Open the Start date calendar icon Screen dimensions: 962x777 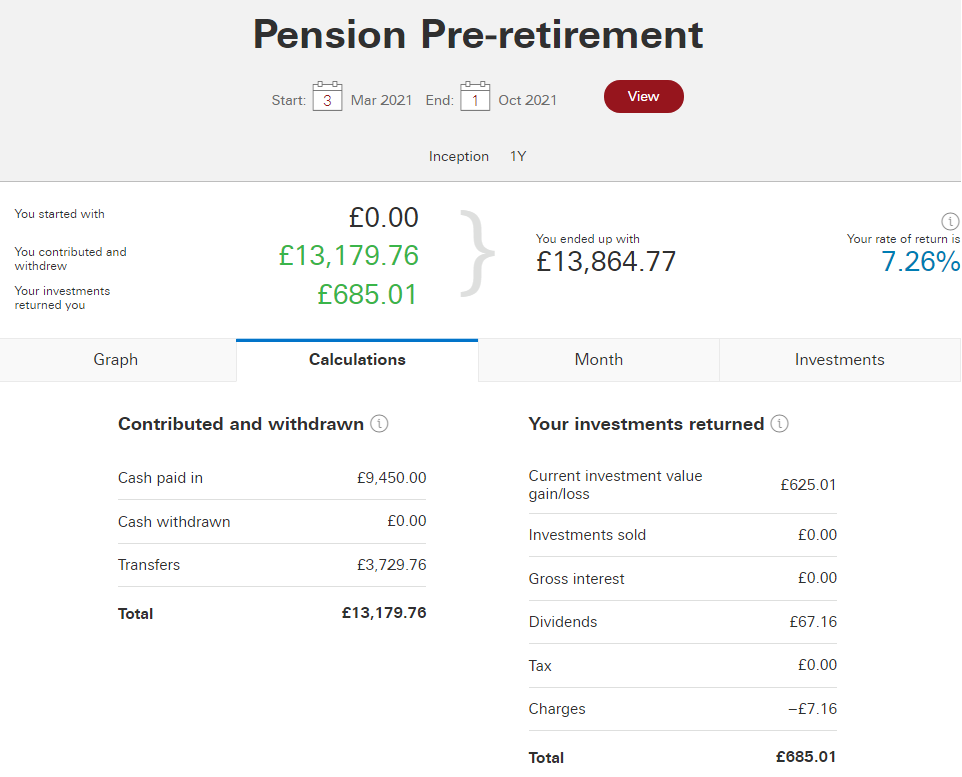point(327,96)
